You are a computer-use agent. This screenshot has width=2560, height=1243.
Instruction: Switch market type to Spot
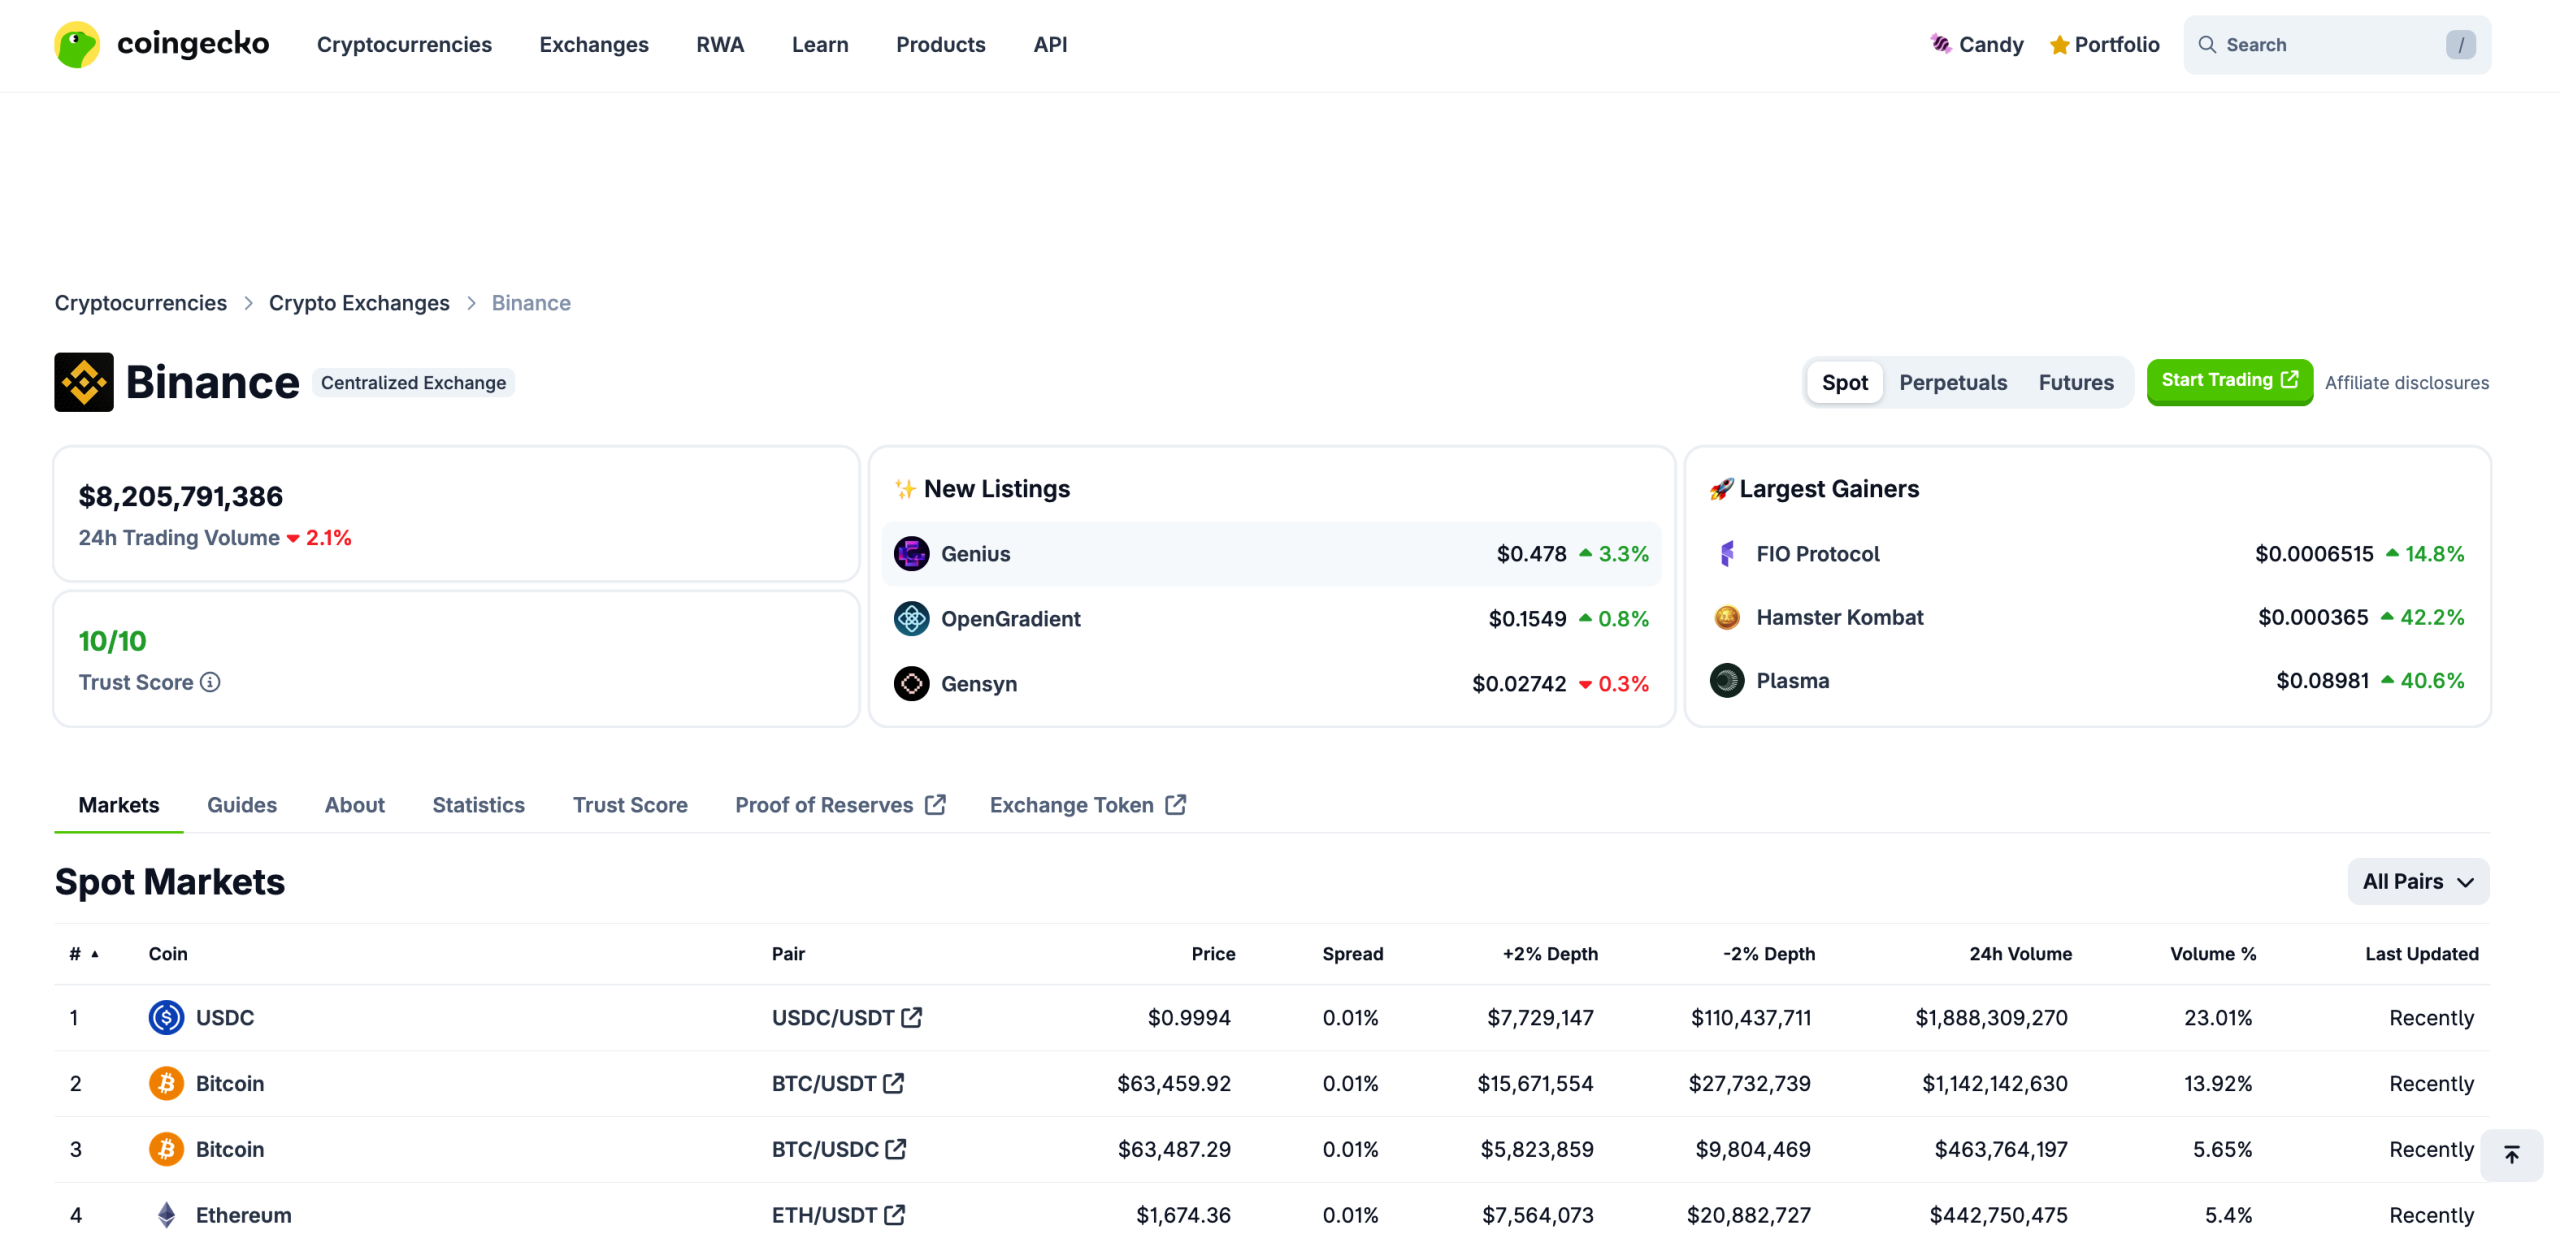1844,382
